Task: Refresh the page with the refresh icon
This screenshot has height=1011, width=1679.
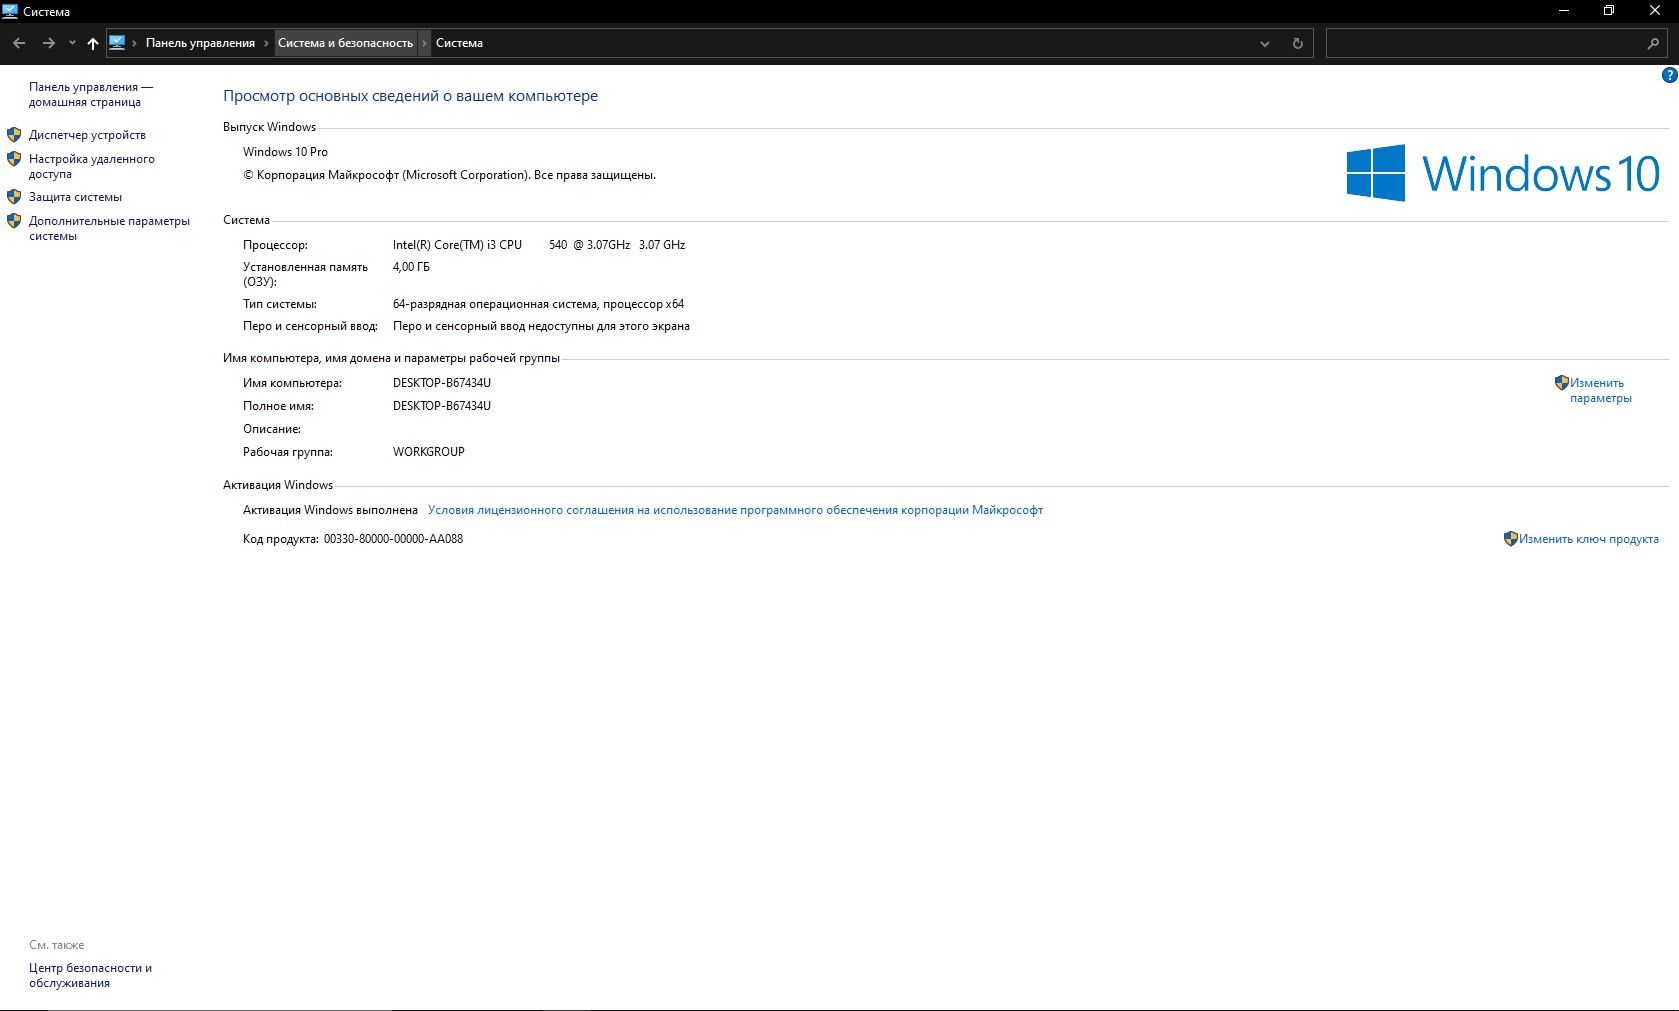Action: point(1297,43)
